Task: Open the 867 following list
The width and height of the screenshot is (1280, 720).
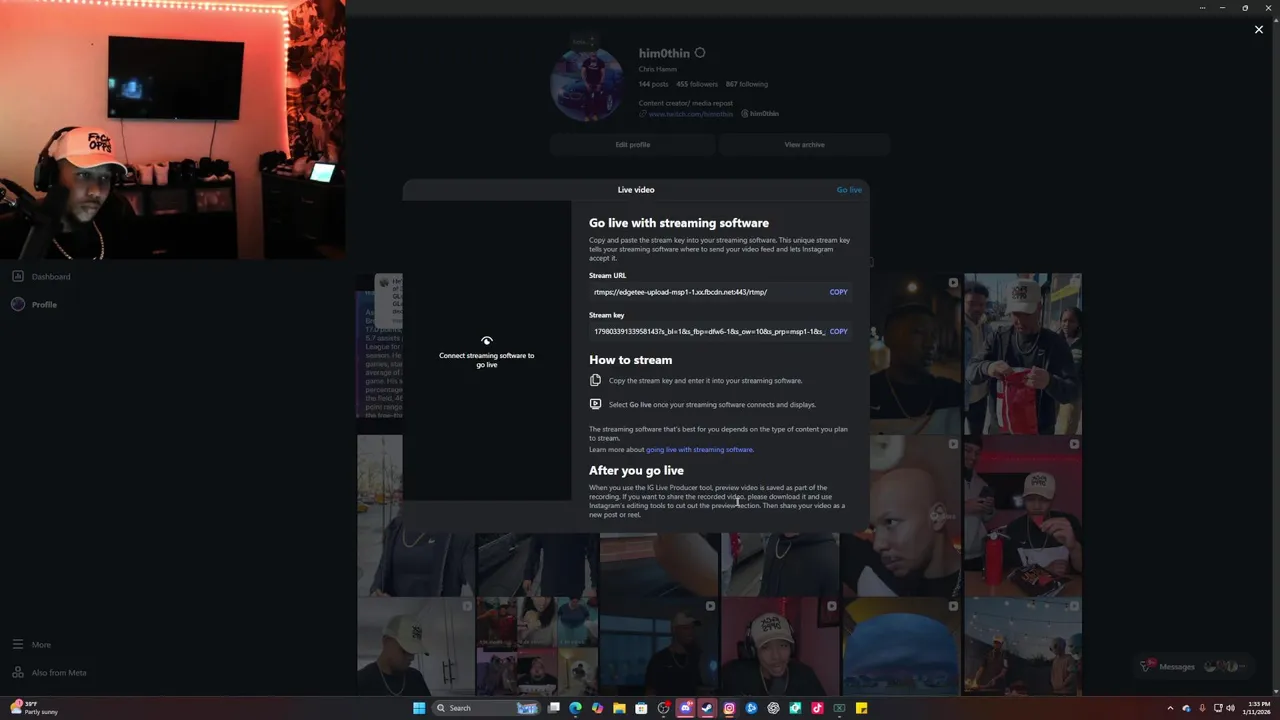Action: tap(747, 84)
